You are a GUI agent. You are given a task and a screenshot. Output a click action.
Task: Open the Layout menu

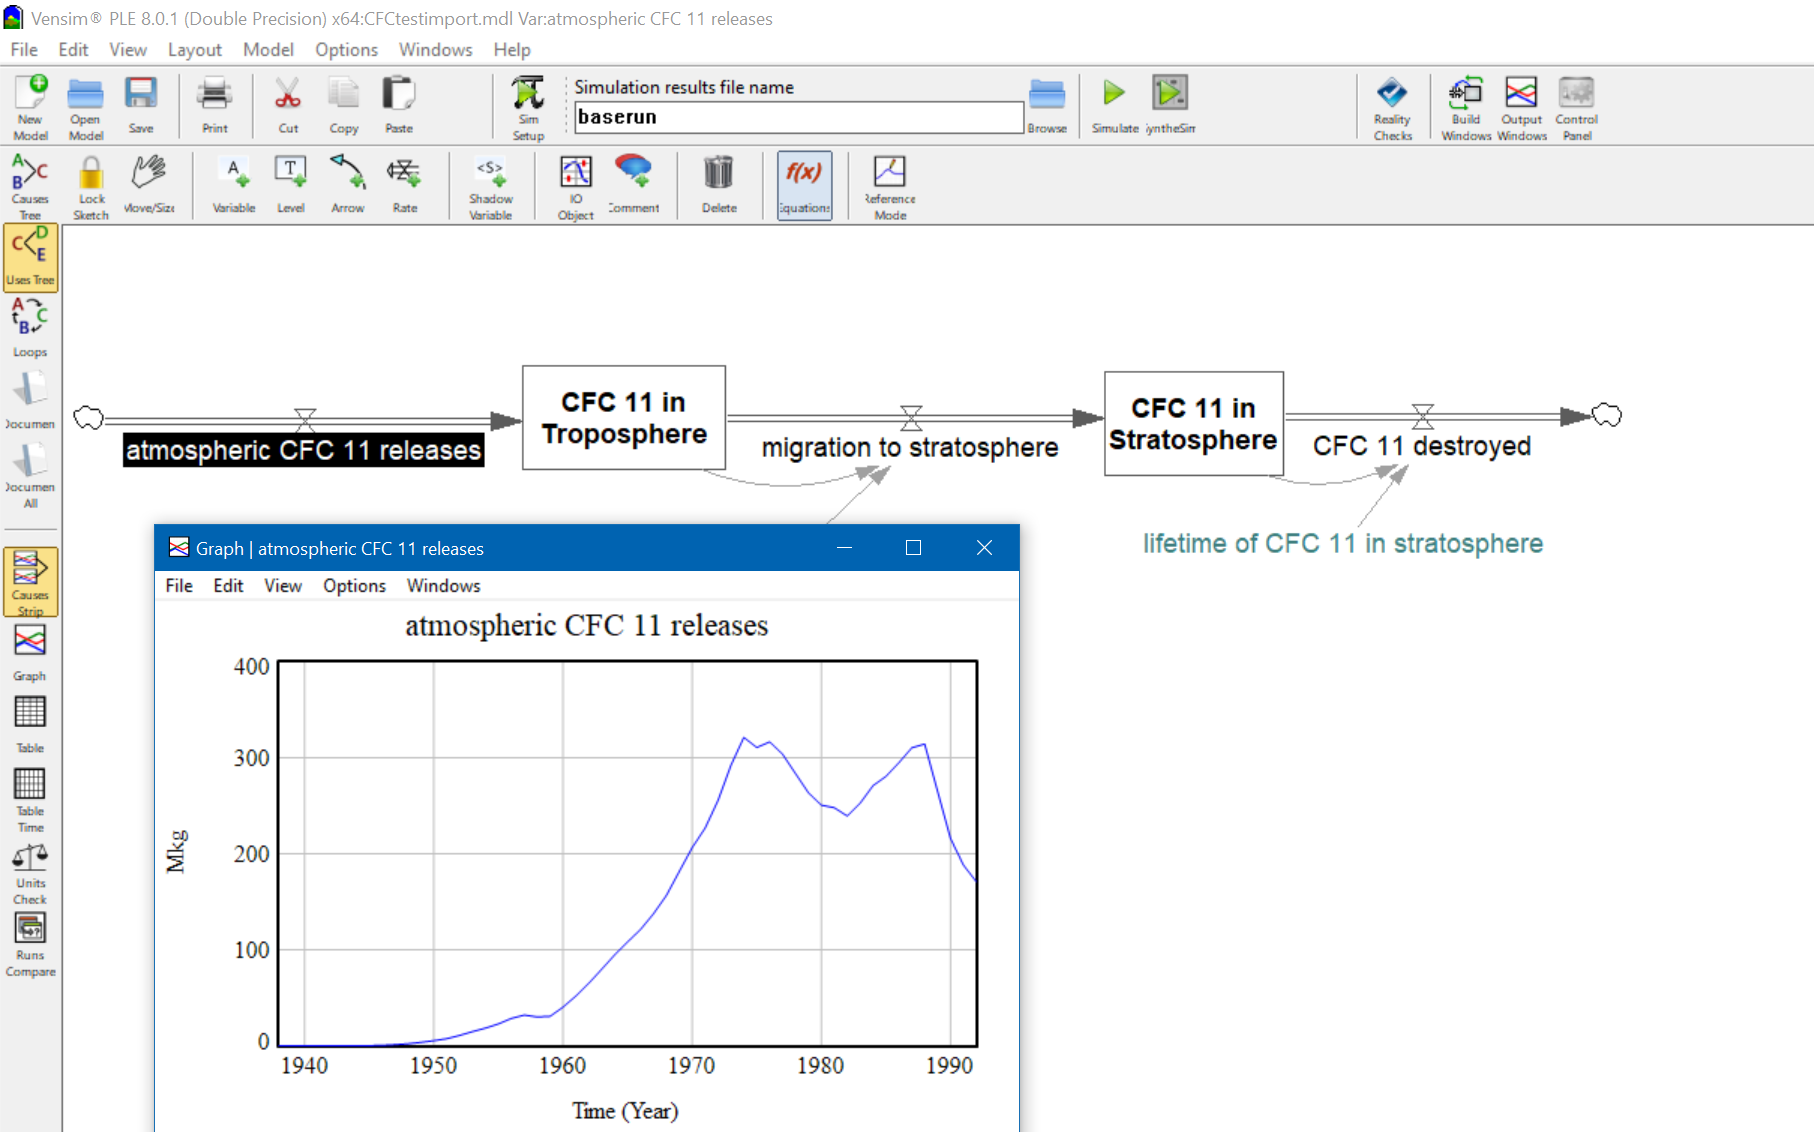pos(194,49)
